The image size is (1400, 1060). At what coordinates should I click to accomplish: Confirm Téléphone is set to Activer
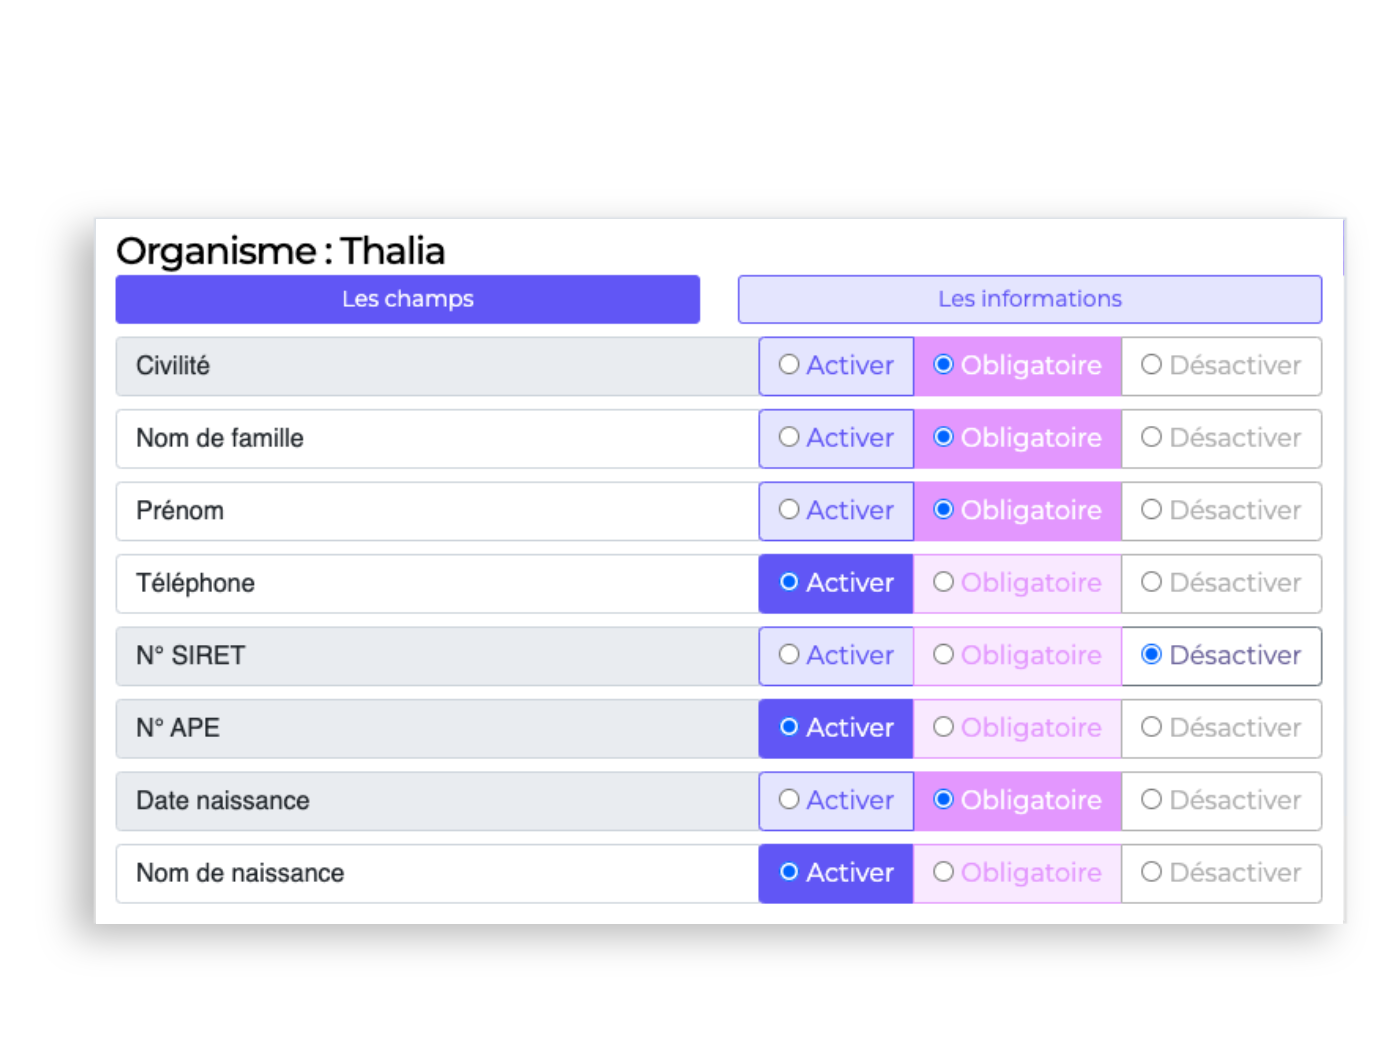coord(836,583)
